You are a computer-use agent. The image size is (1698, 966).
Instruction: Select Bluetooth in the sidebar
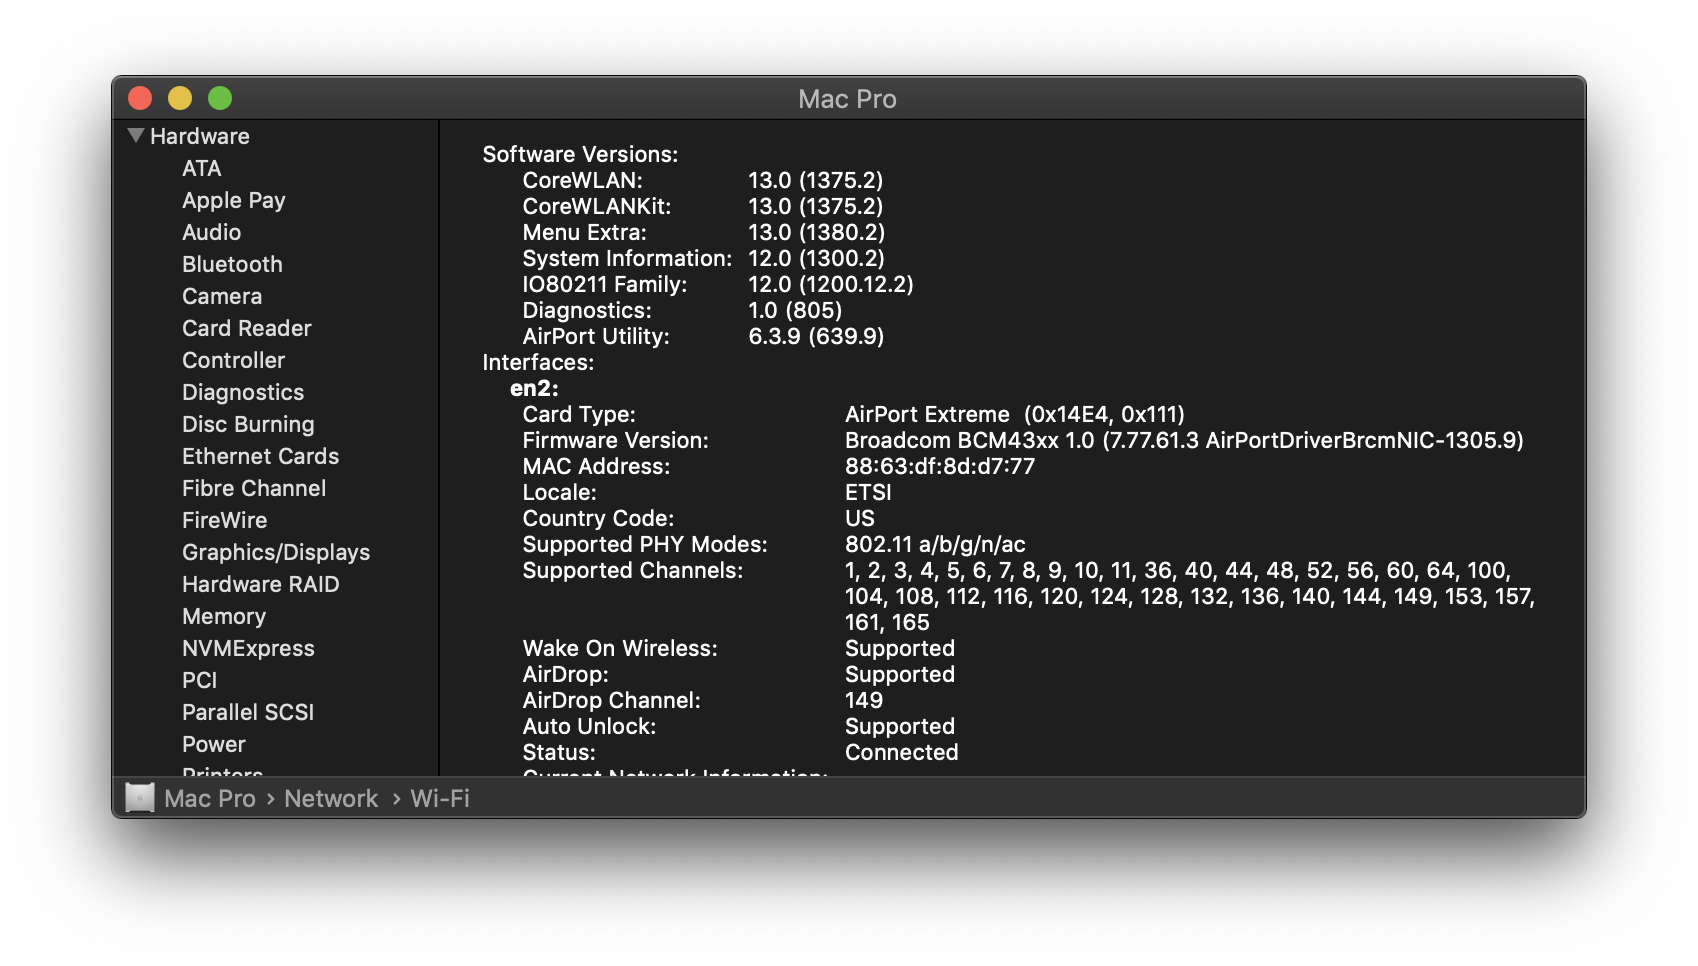pos(232,264)
